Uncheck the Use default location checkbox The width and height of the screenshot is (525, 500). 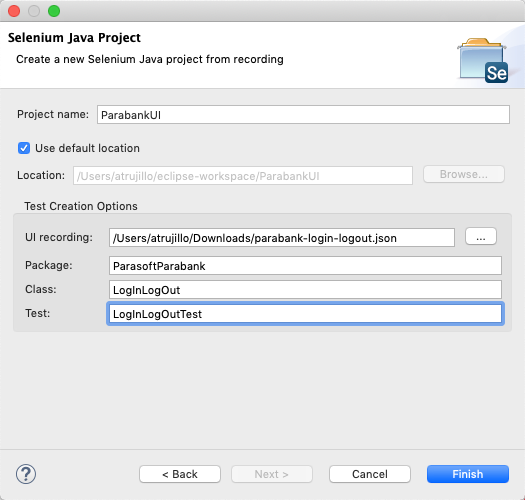[x=24, y=148]
